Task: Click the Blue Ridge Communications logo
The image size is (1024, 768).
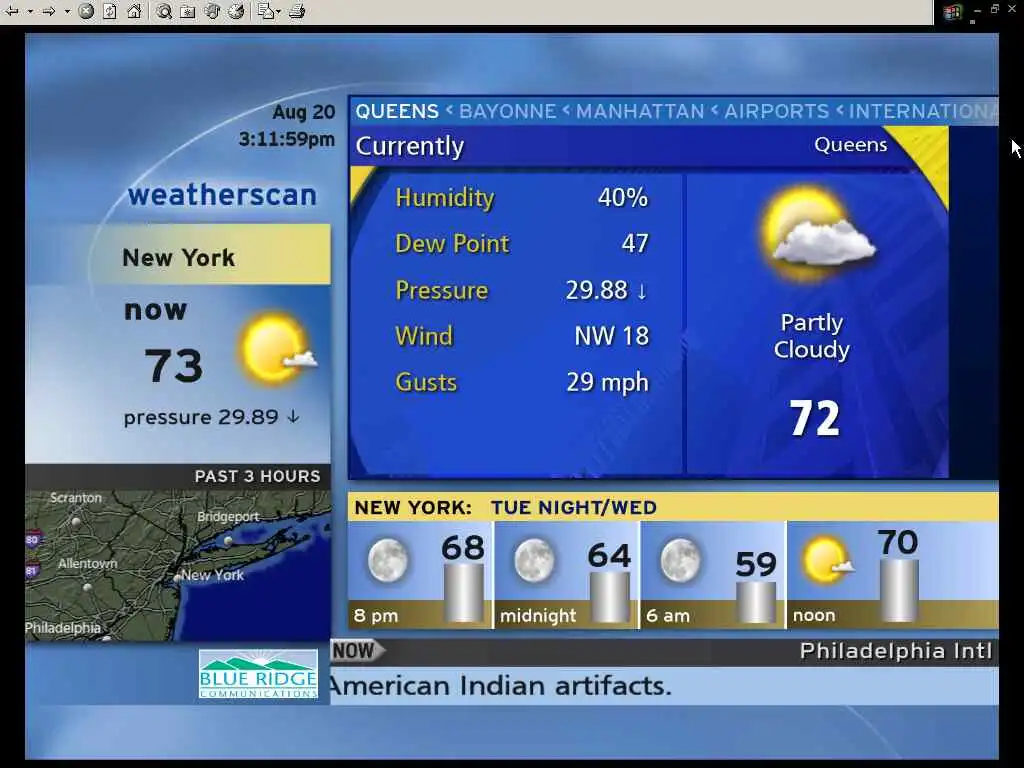Action: 258,674
